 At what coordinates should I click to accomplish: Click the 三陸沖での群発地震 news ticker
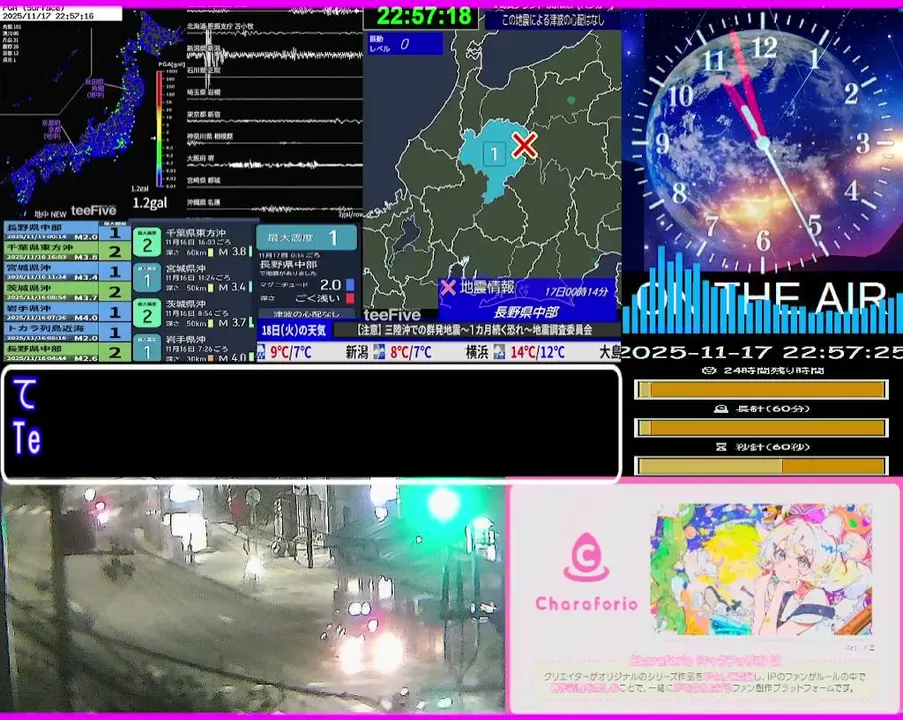[474, 330]
